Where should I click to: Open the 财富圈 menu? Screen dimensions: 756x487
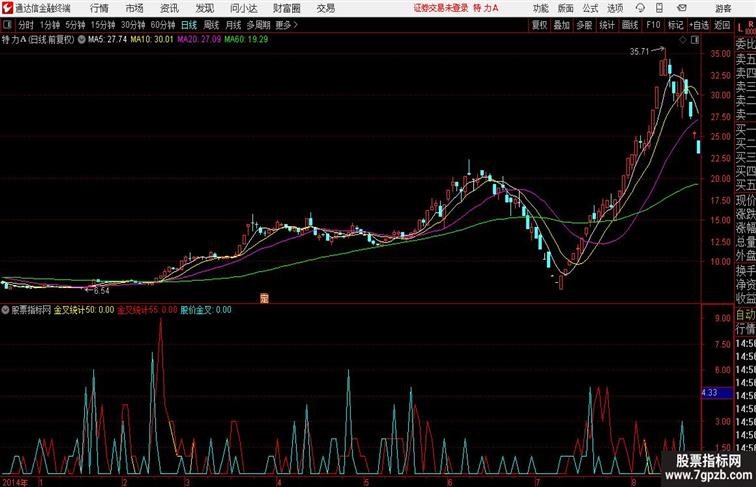click(x=286, y=8)
